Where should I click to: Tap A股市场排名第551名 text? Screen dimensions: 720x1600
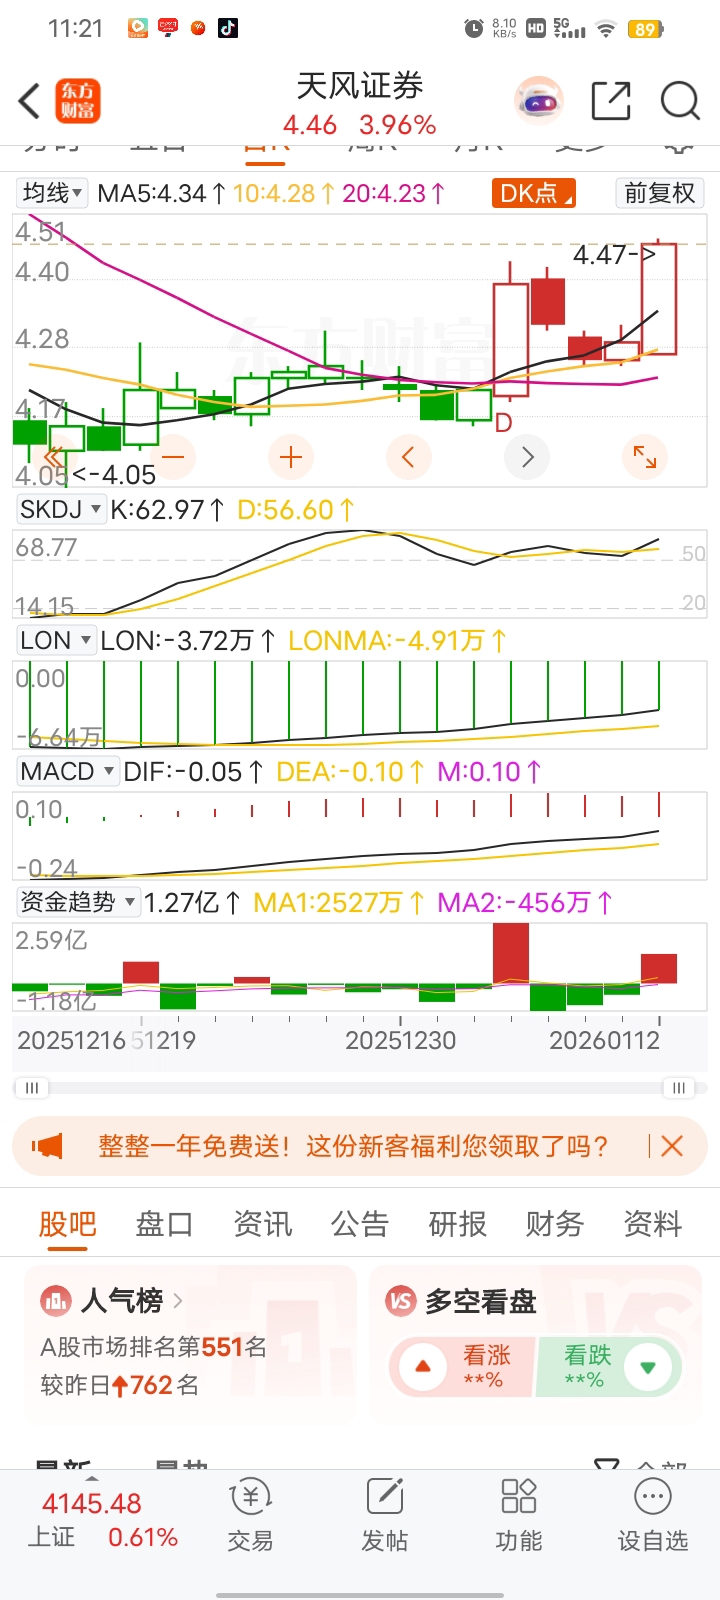point(153,1347)
